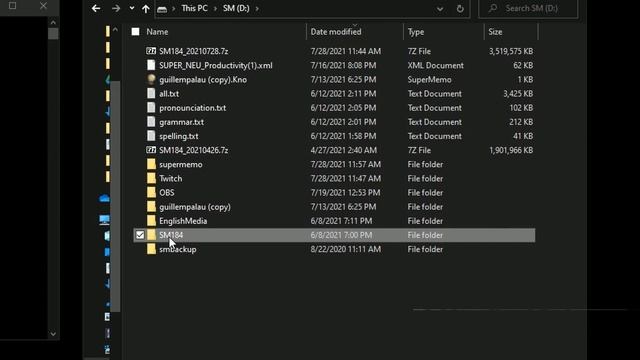This screenshot has width=640, height=360.
Task: Select the guillempalau (copy).Kno SuperMemo icon
Action: click(151, 80)
